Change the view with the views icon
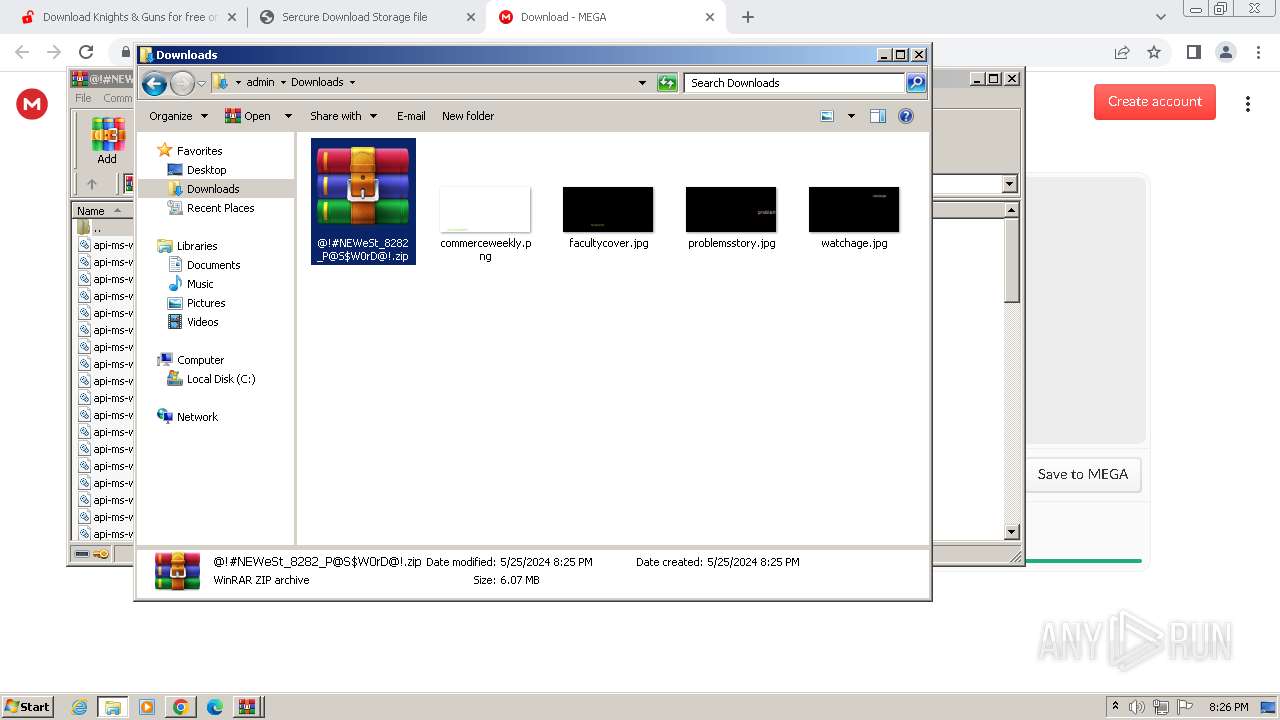The image size is (1280, 720). [x=827, y=116]
